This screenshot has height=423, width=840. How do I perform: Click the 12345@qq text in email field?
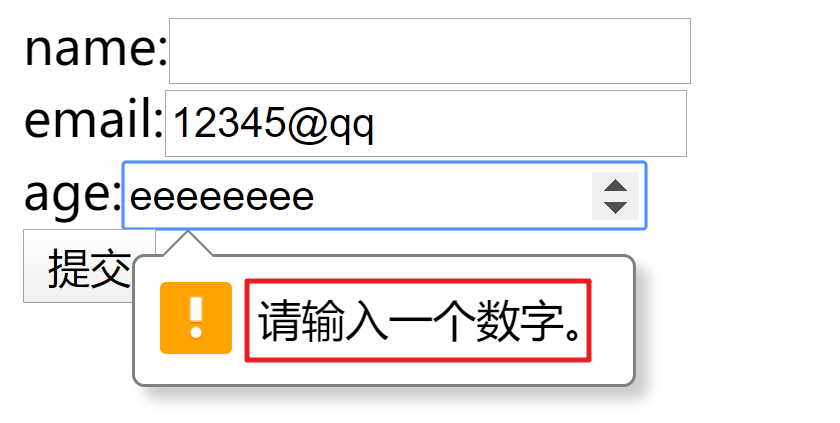(x=273, y=124)
